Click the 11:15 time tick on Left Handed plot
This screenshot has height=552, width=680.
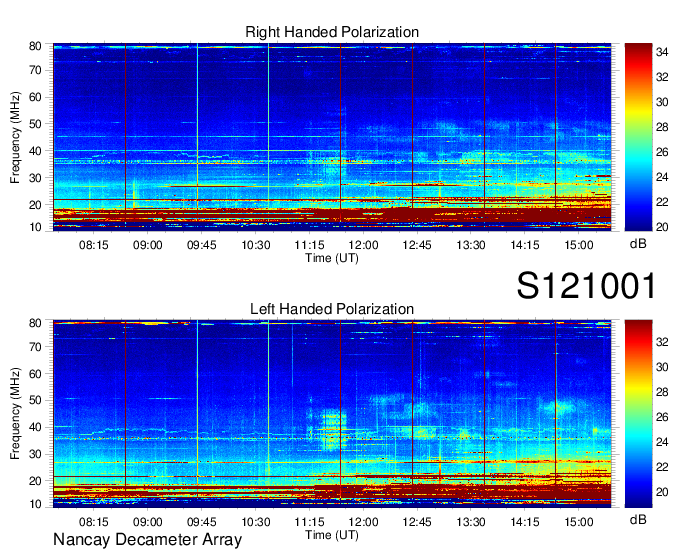pos(309,522)
